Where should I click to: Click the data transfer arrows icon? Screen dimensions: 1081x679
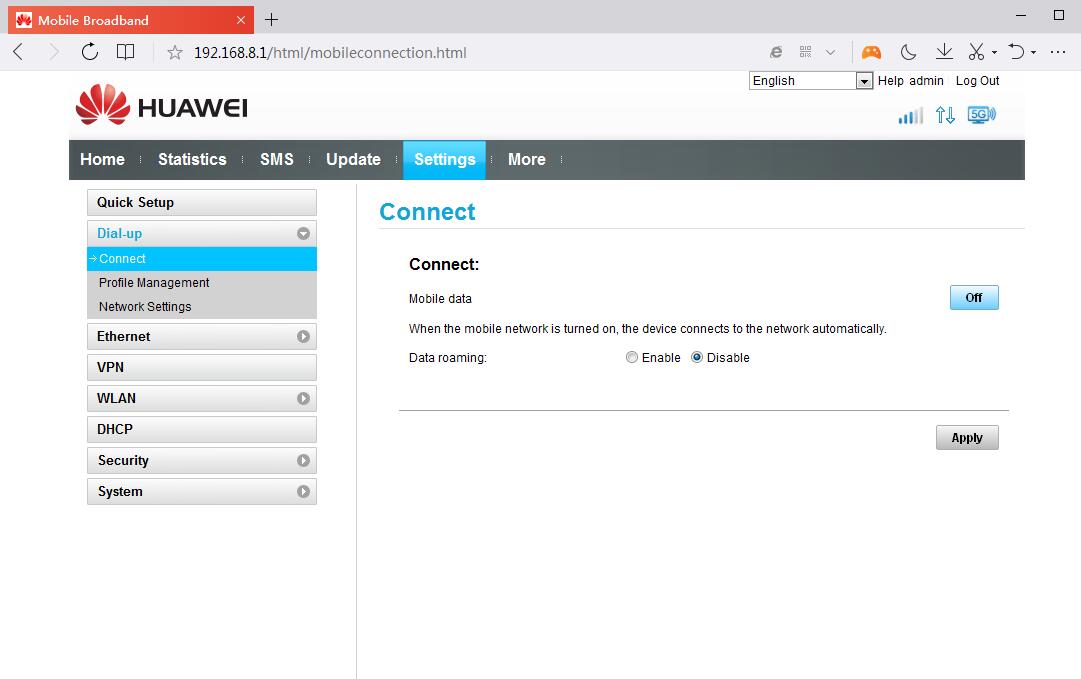click(945, 115)
